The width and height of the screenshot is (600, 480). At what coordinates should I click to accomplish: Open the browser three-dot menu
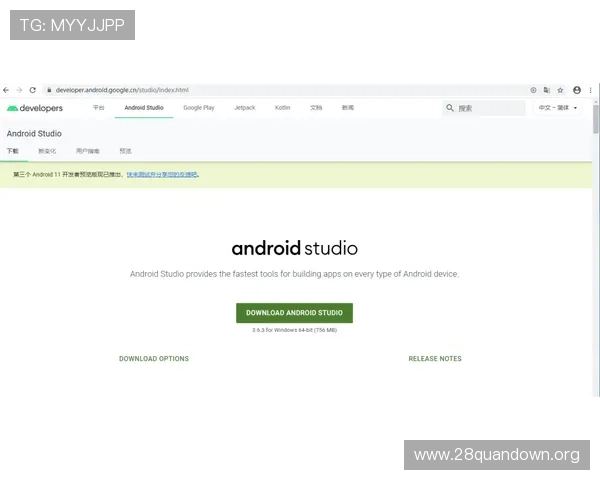(x=591, y=90)
